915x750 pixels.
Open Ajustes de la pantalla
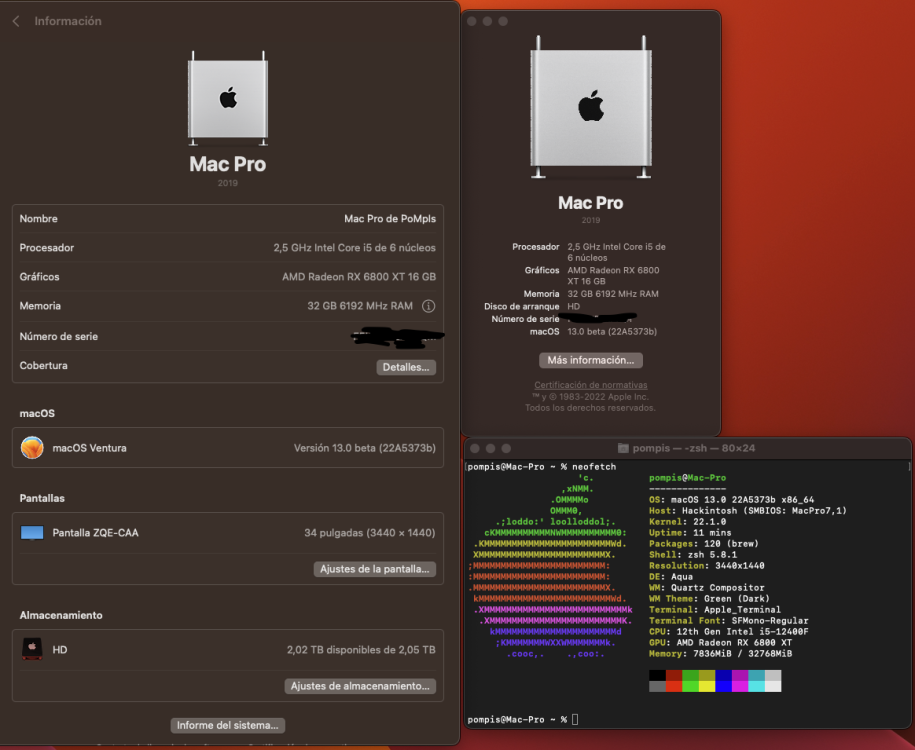pos(375,569)
